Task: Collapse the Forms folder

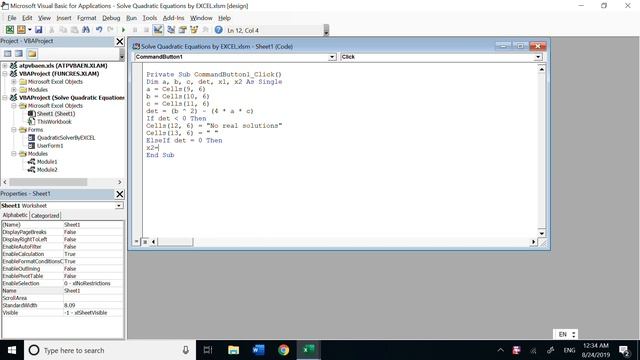Action: click(14, 129)
